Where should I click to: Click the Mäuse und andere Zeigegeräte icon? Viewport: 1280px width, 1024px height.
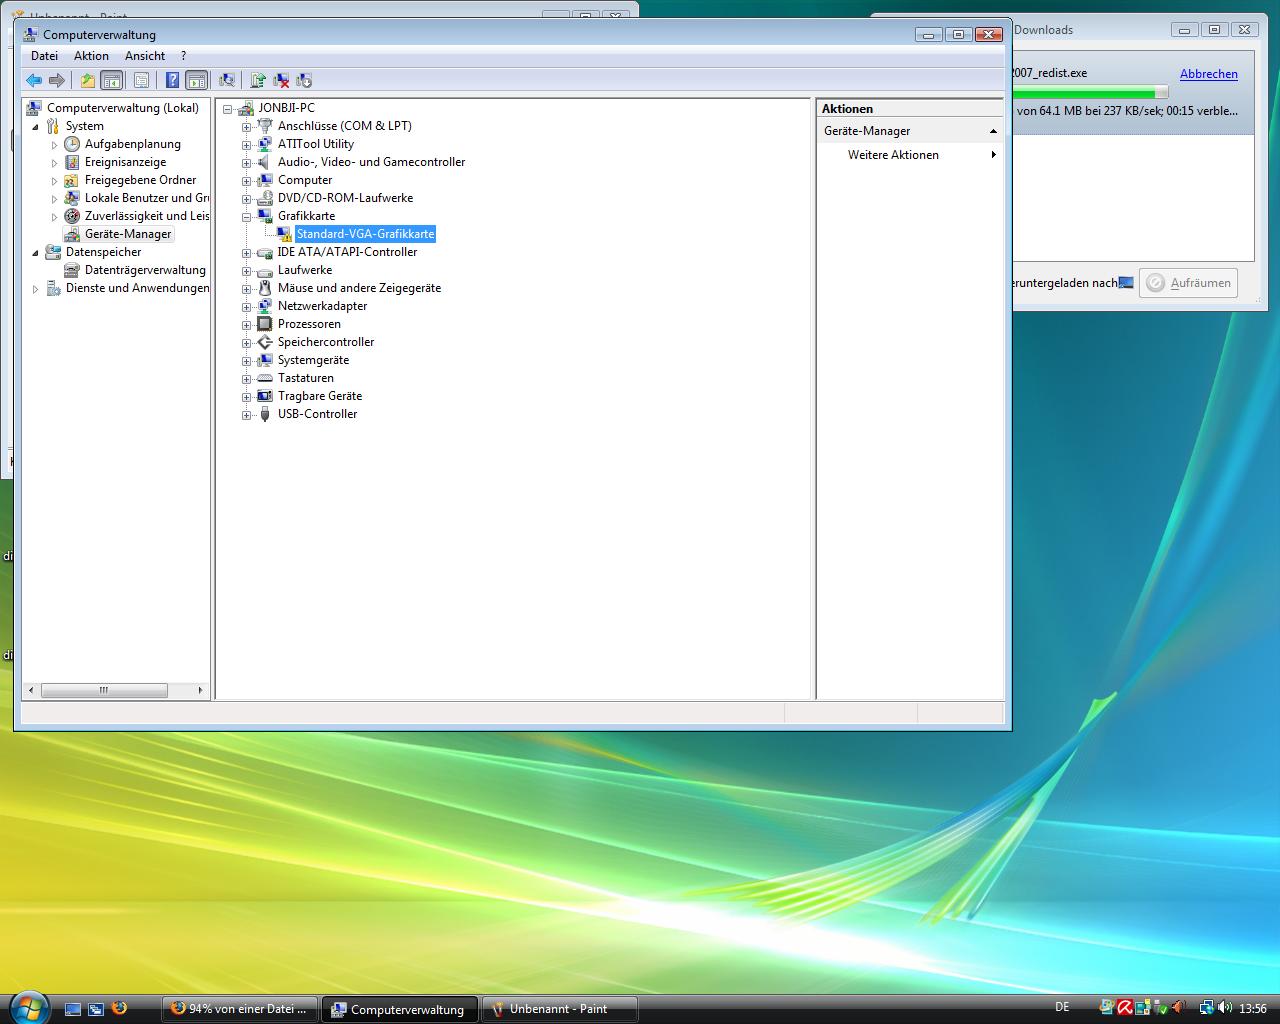click(x=265, y=288)
